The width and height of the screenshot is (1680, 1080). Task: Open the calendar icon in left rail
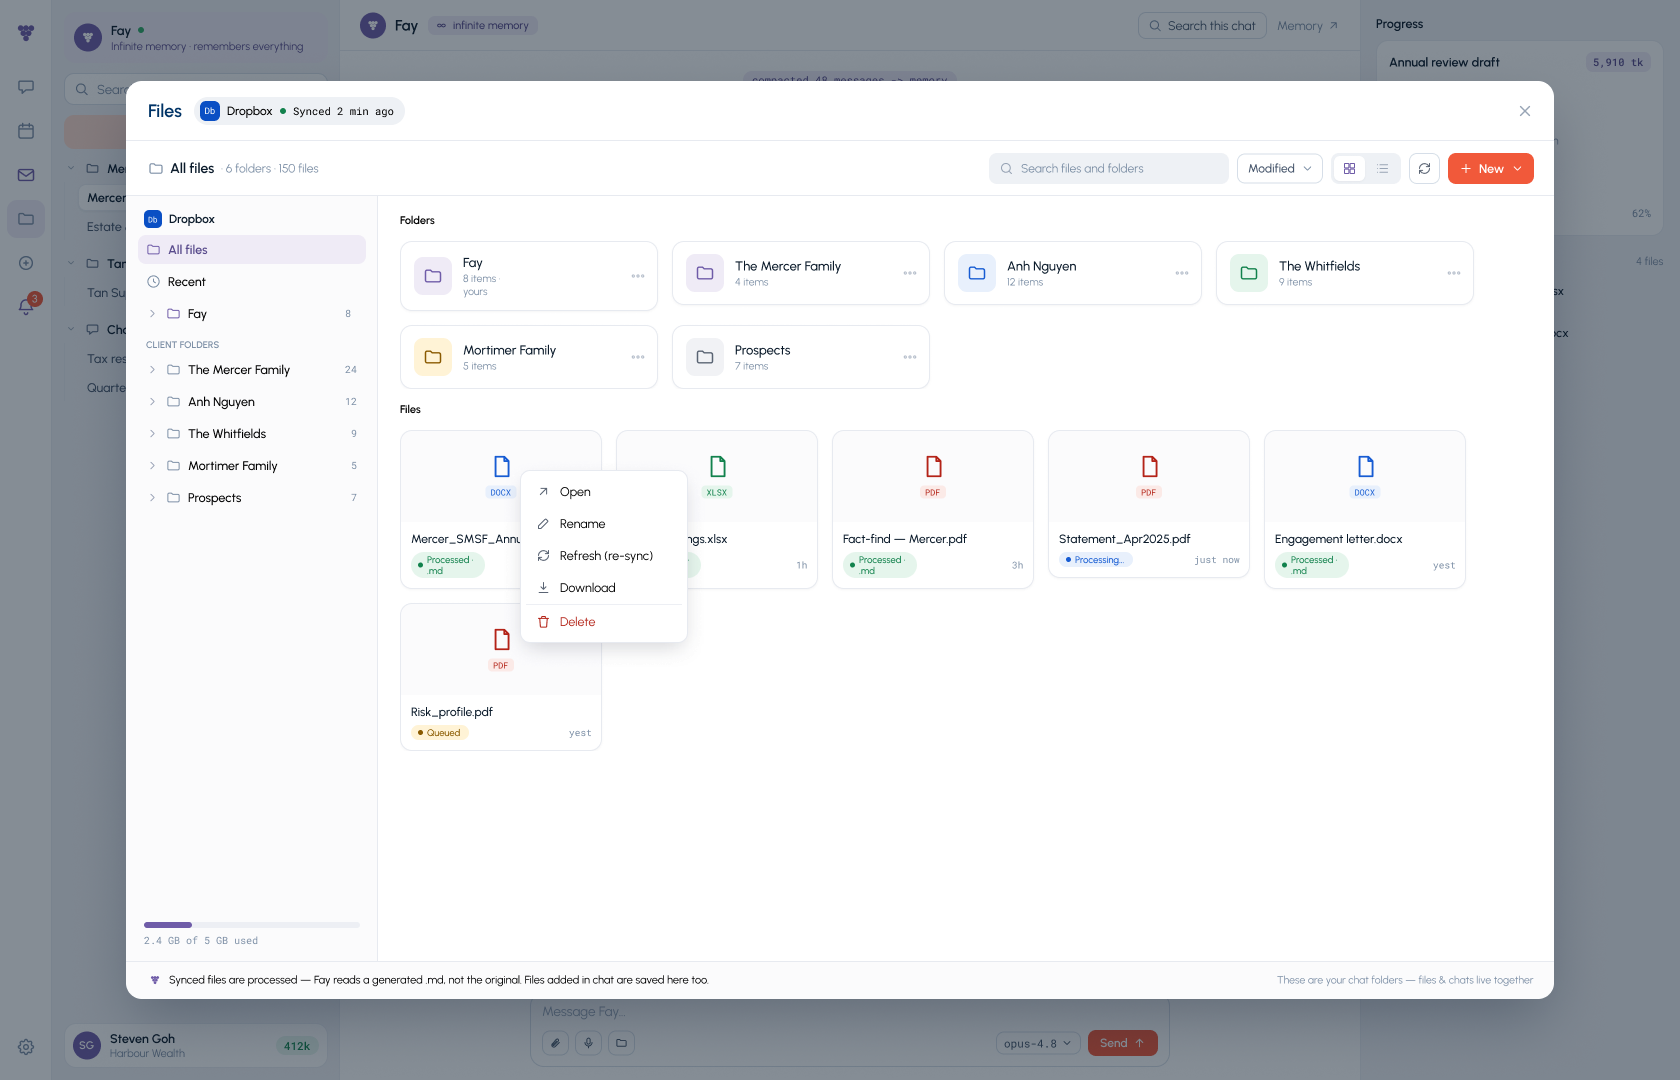click(x=26, y=131)
